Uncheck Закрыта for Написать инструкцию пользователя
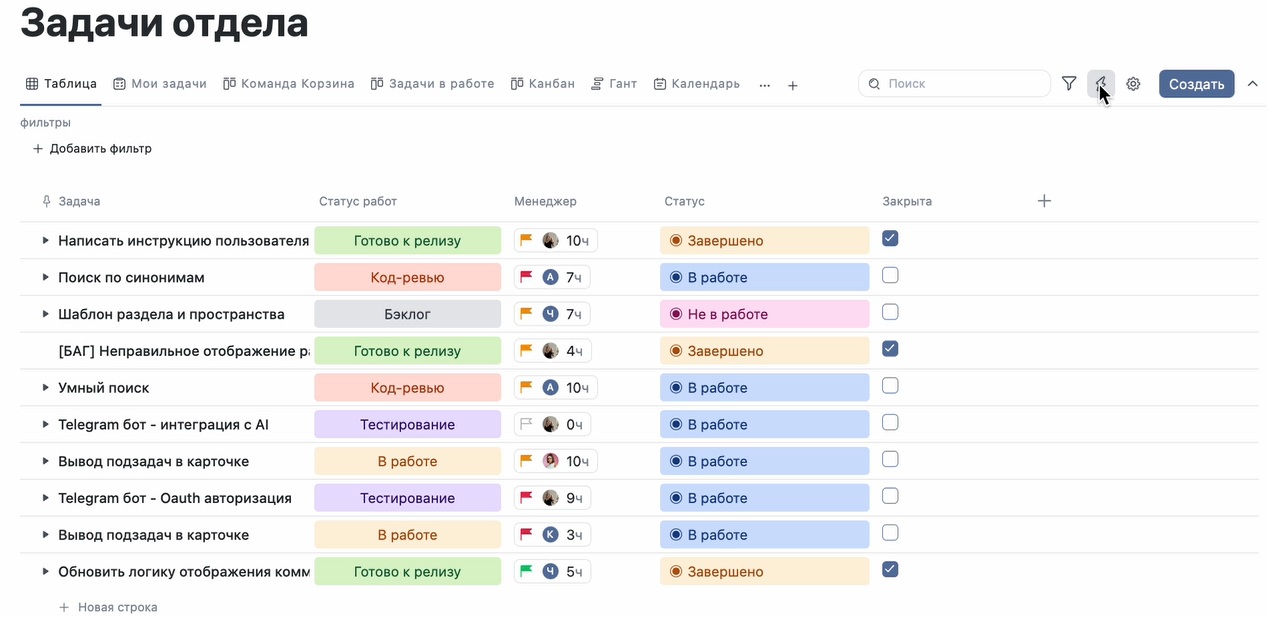The width and height of the screenshot is (1268, 617). (890, 239)
